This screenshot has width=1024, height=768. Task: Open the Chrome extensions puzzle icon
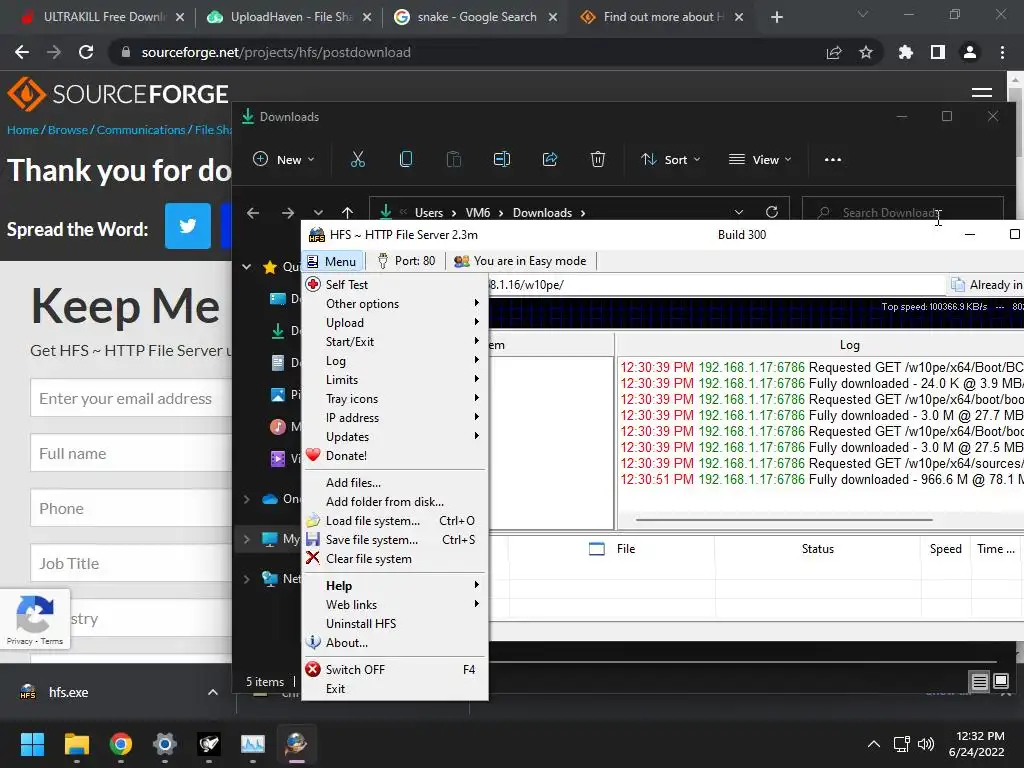[x=906, y=52]
